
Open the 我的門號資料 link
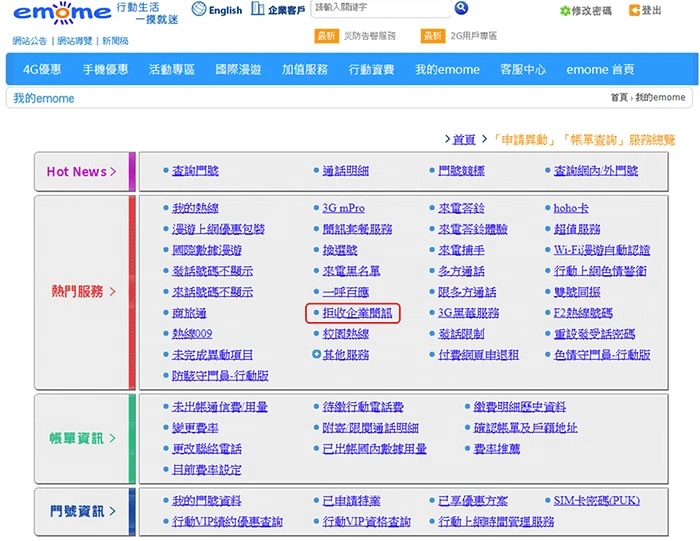207,500
